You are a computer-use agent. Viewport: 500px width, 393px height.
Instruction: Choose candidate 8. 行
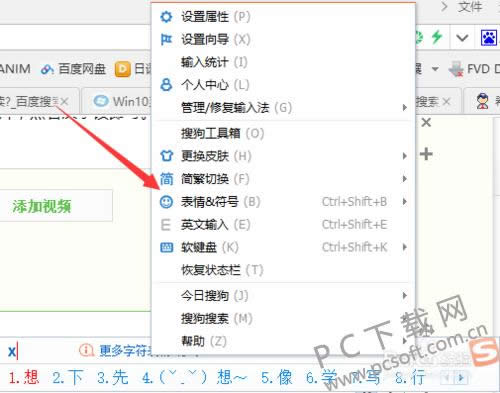pyautogui.click(x=410, y=377)
